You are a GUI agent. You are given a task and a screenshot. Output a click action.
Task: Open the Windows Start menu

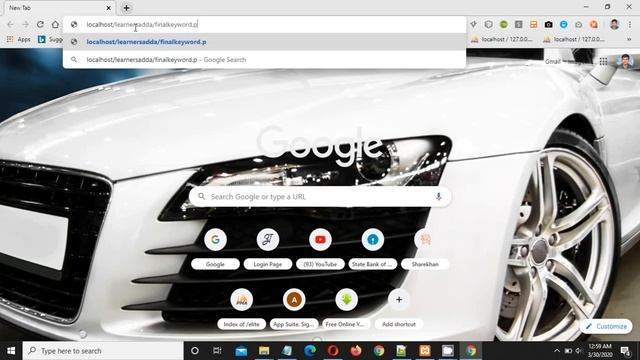point(11,351)
